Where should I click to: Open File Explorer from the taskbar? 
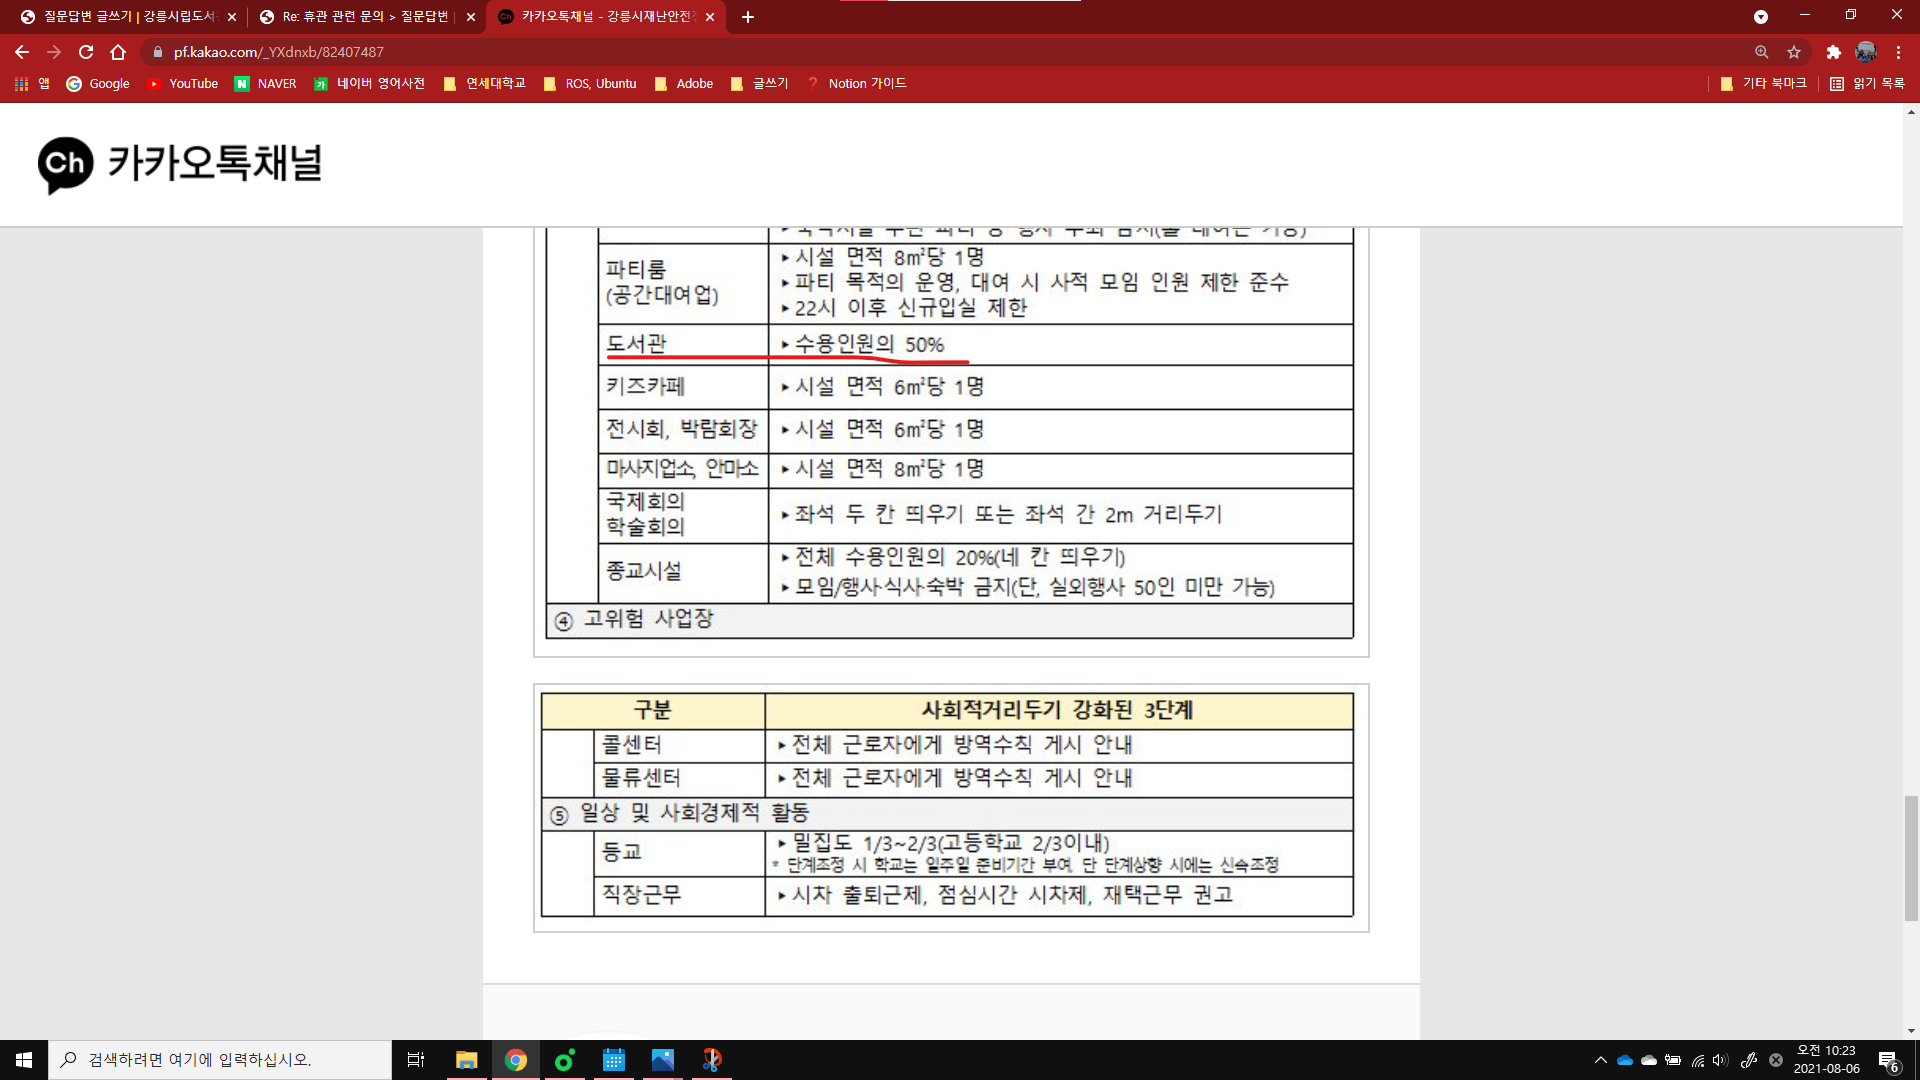[466, 1060]
